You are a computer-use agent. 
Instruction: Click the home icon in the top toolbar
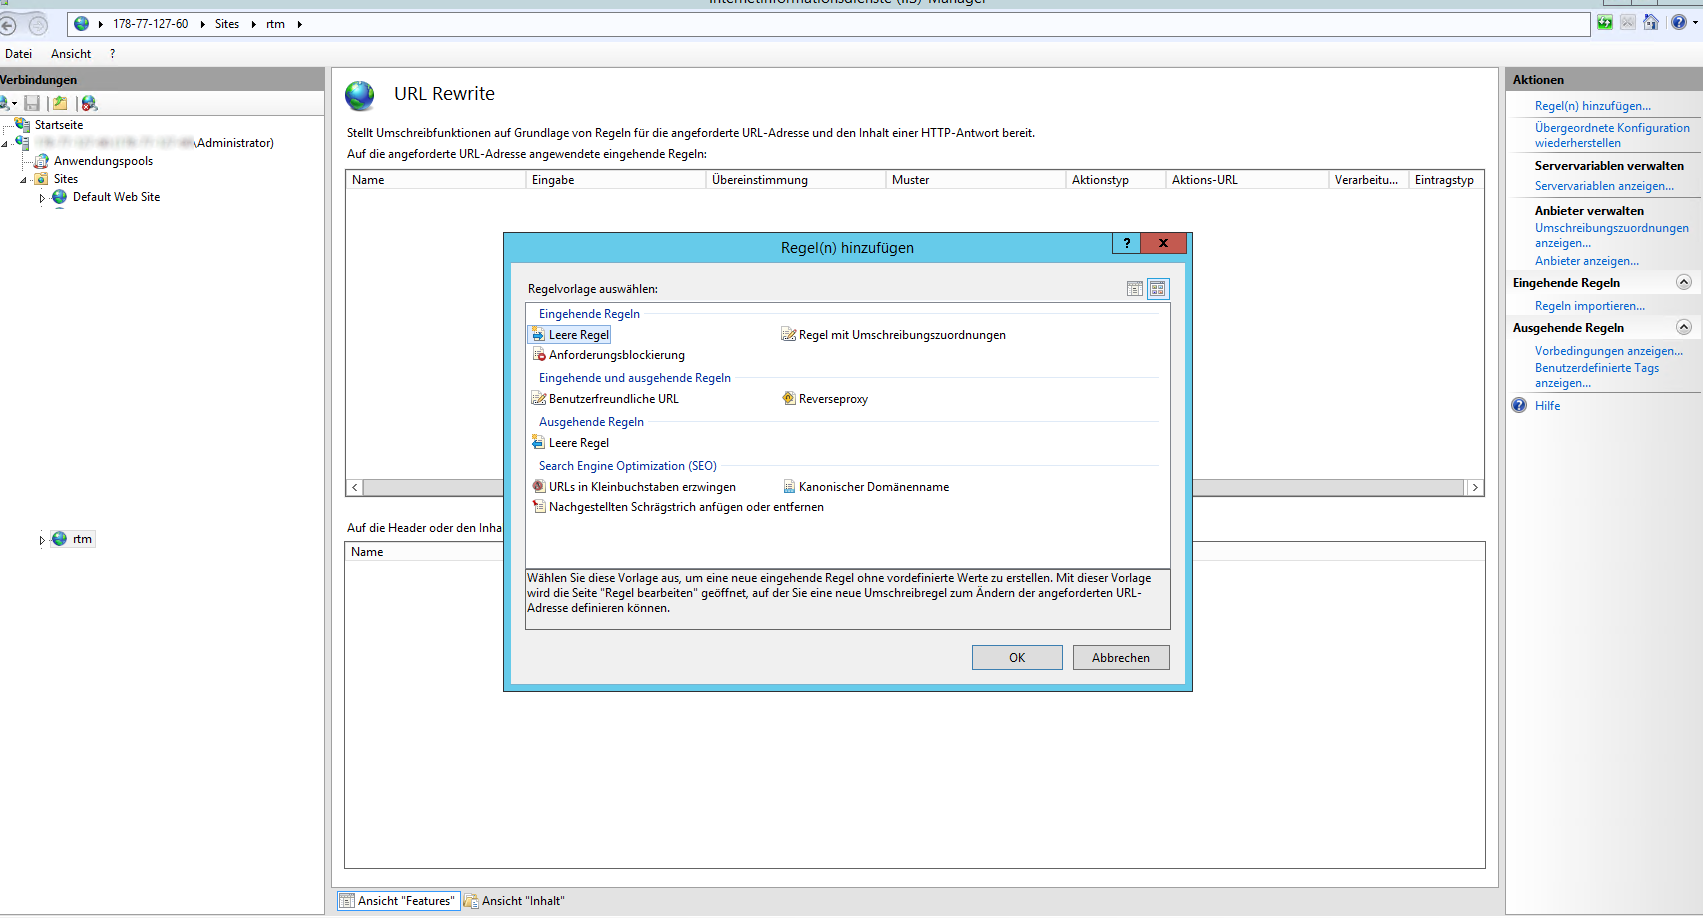pos(1651,23)
